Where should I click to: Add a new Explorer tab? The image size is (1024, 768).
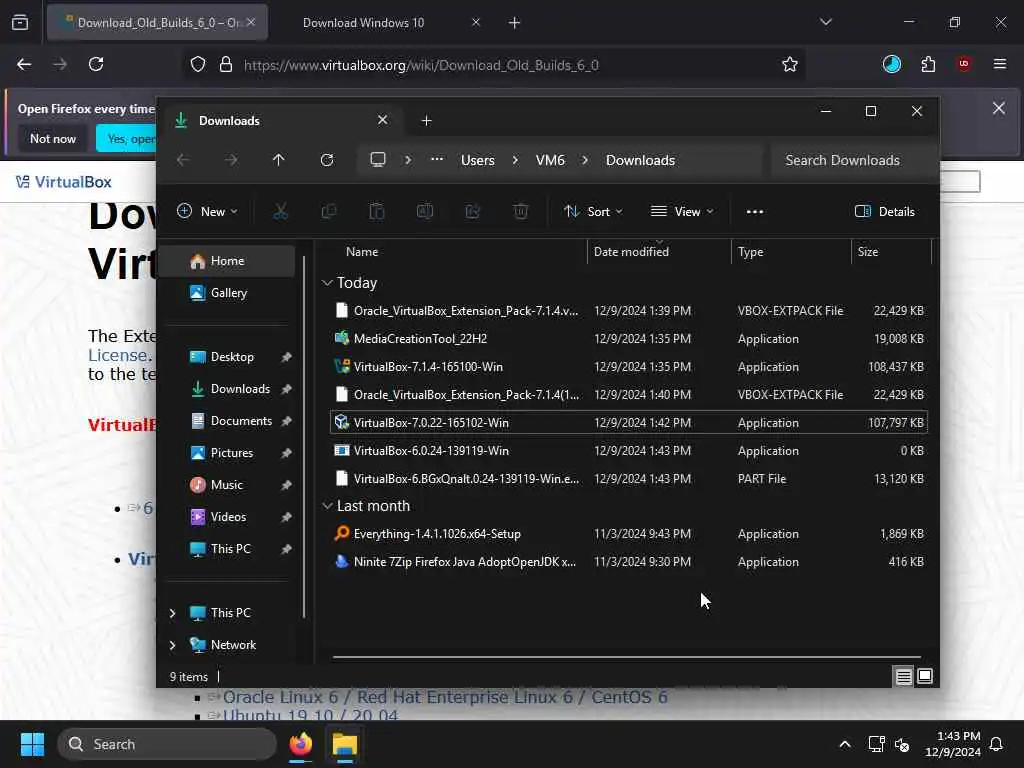(x=426, y=121)
